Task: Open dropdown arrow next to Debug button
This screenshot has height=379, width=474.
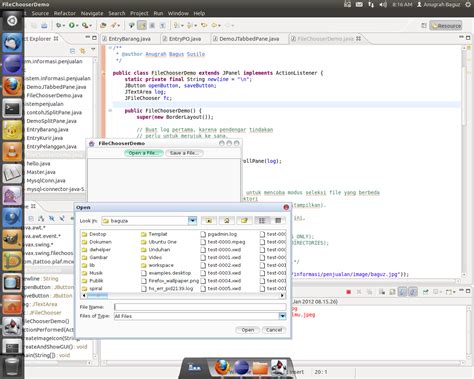Action: (x=64, y=26)
